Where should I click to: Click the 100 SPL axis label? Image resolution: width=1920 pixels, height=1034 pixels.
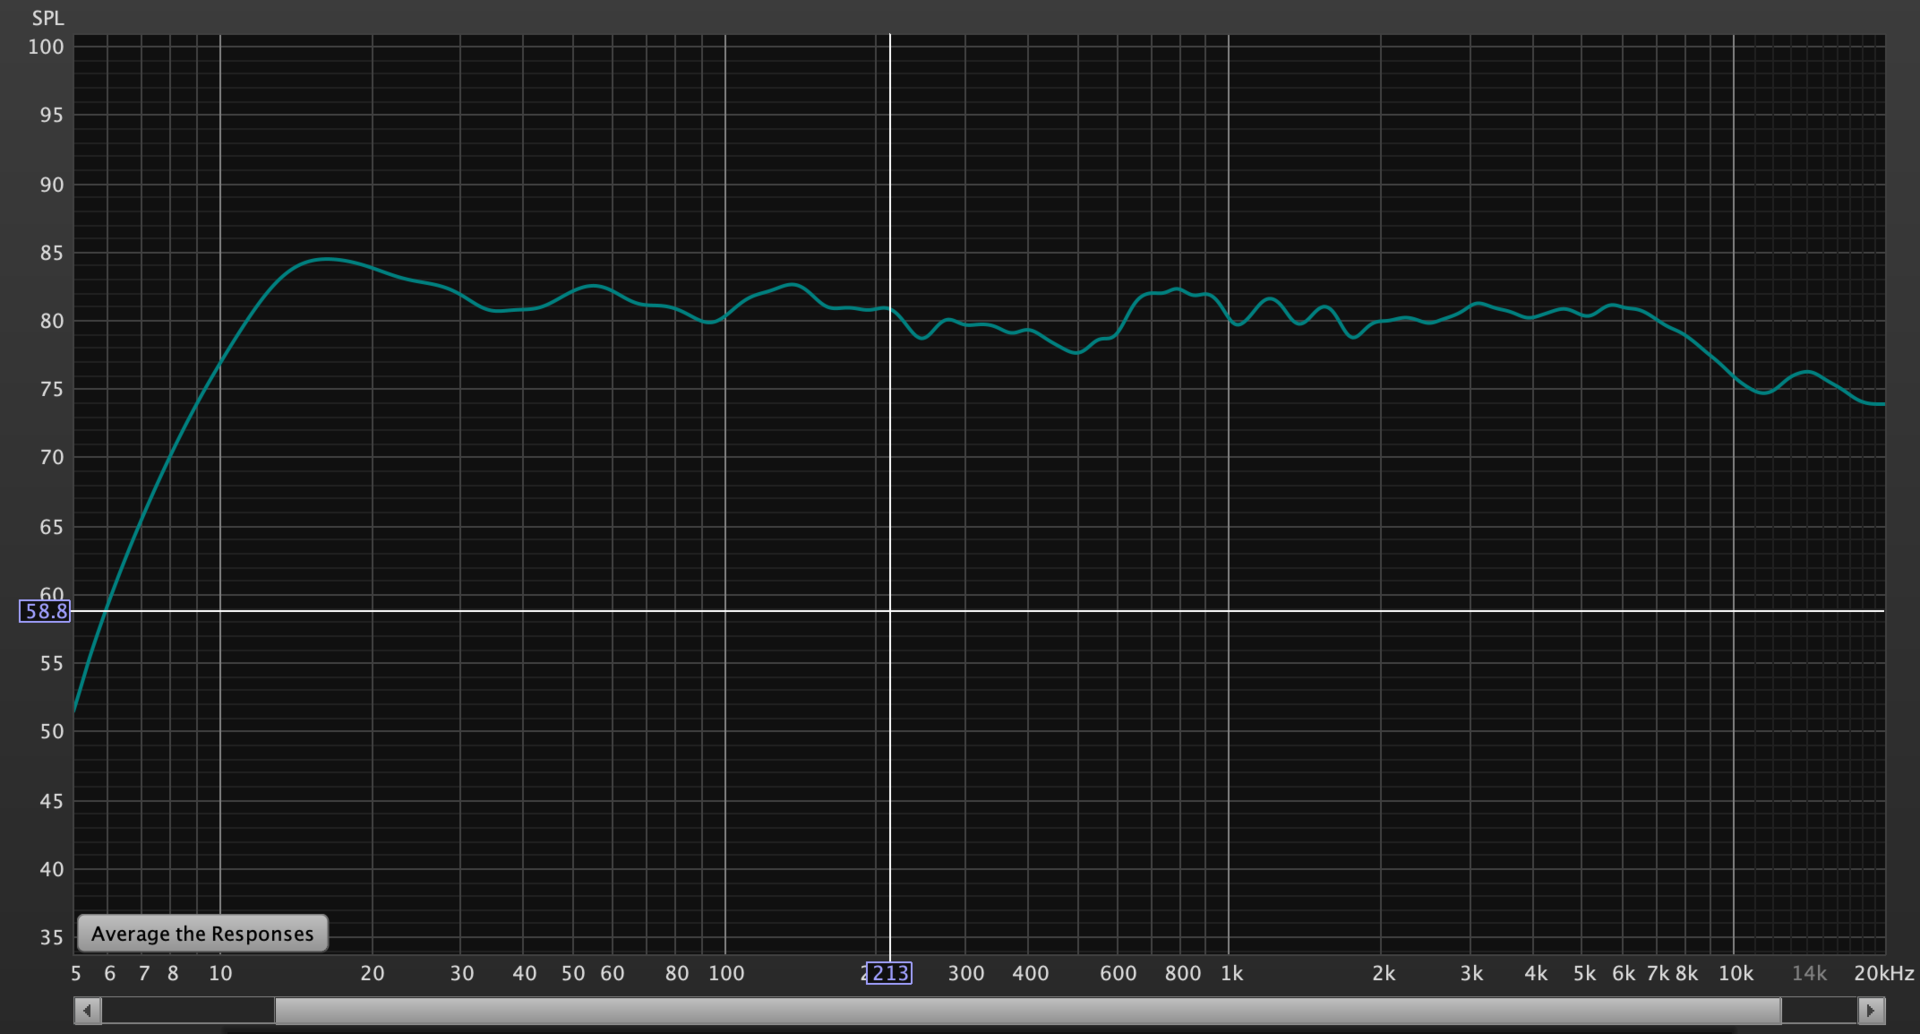pyautogui.click(x=46, y=47)
